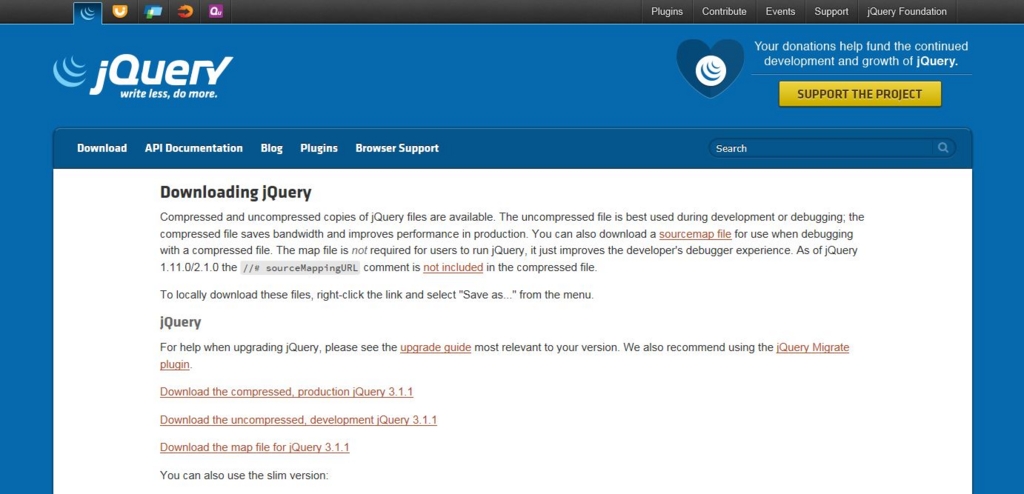Open Support in the top bar
The height and width of the screenshot is (494, 1024).
click(x=831, y=12)
